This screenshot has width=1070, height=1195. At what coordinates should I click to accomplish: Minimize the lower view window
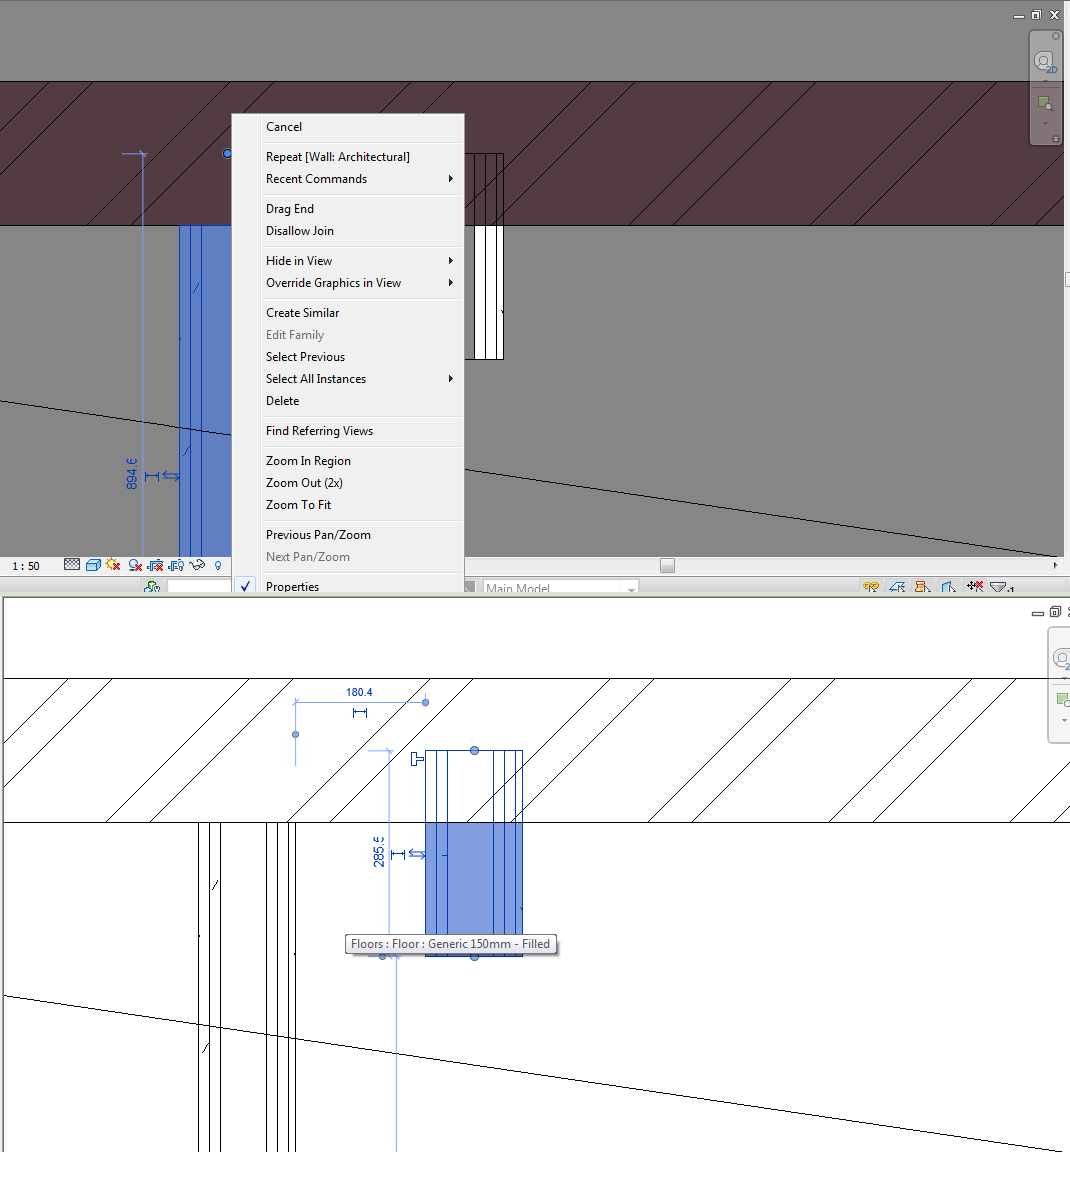1038,613
